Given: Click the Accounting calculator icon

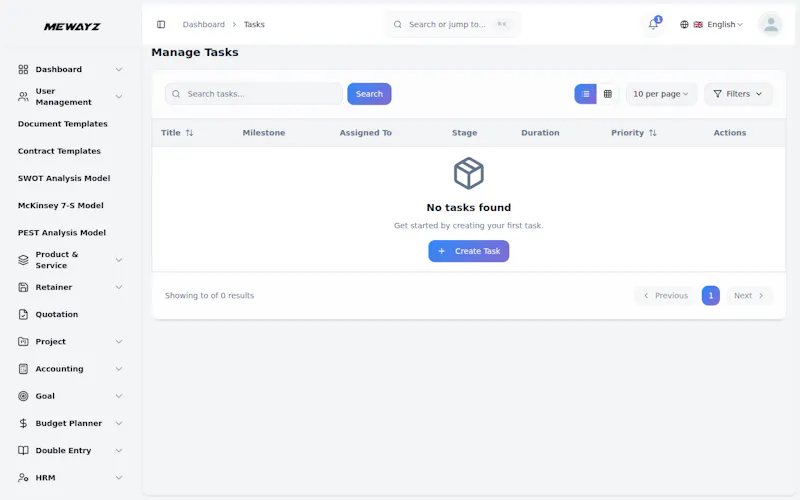Looking at the screenshot, I should click(23, 369).
